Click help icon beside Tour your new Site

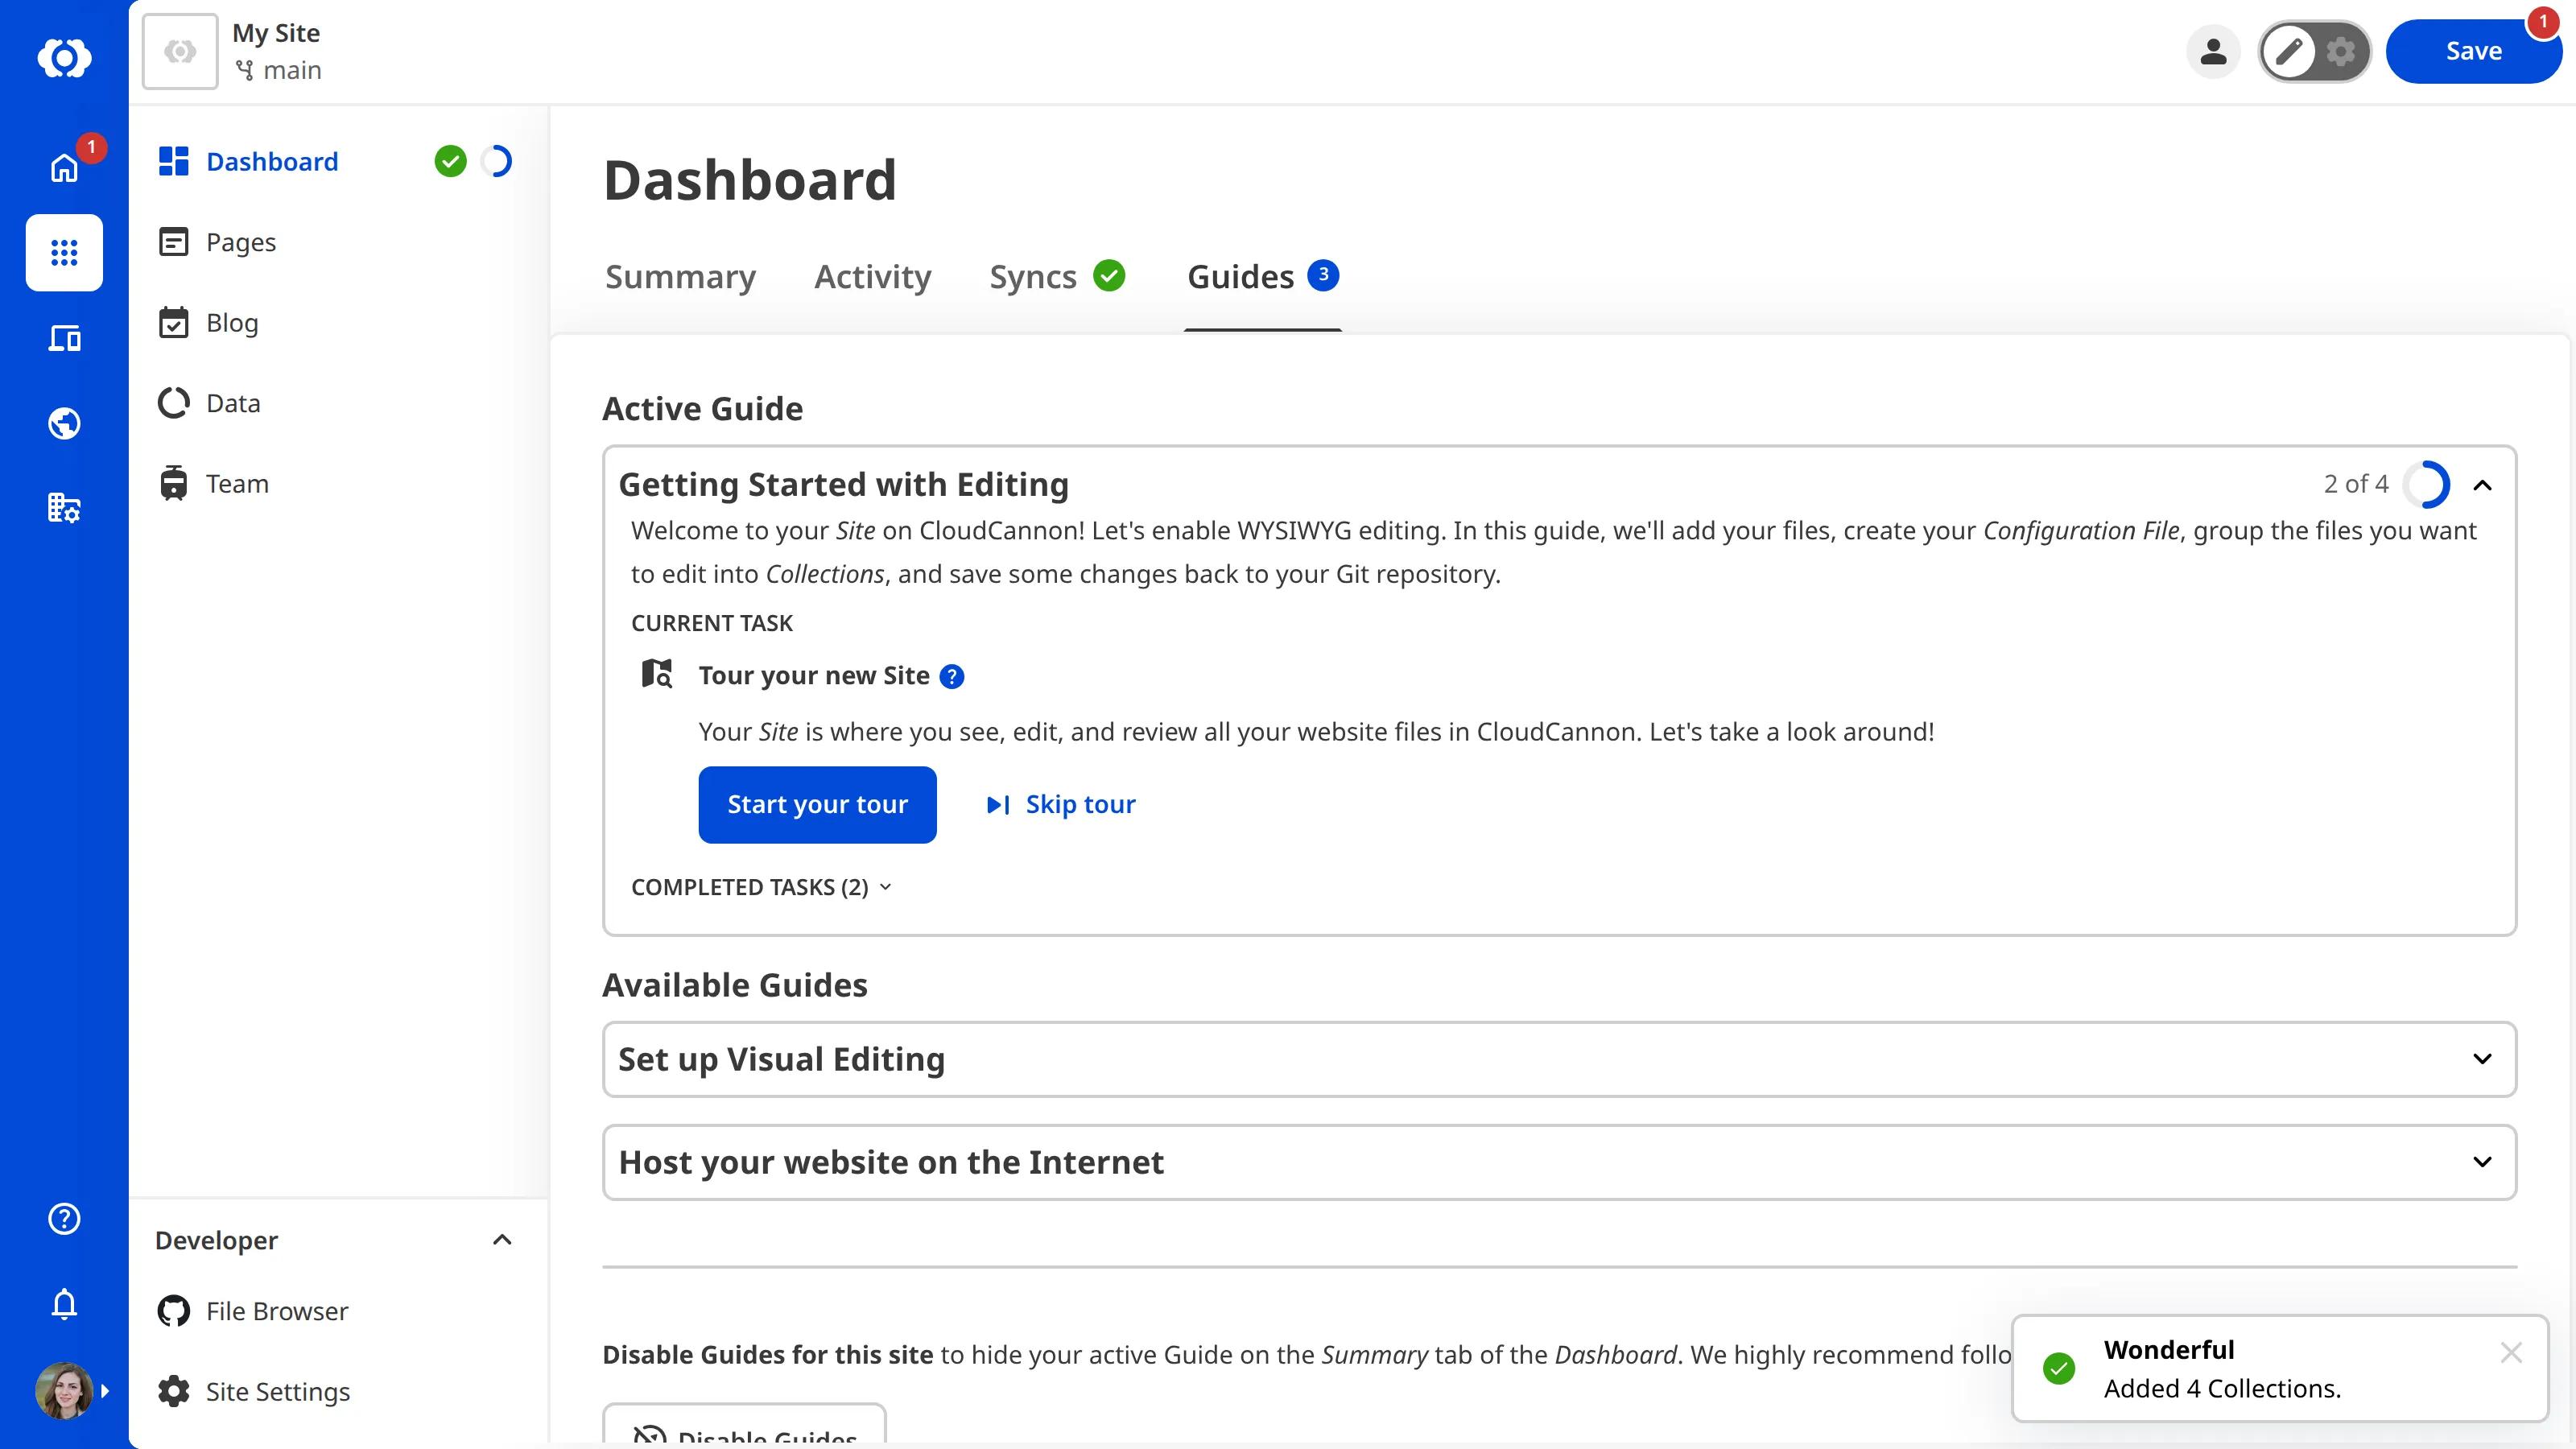952,677
